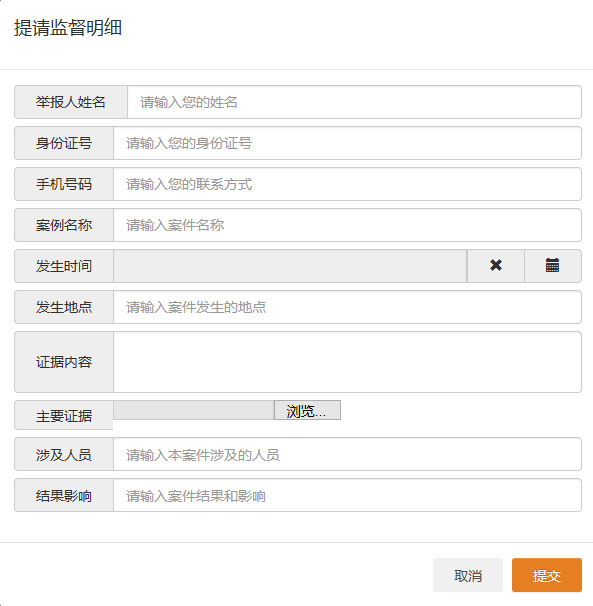Select the 涉及人员 input field
This screenshot has height=606, width=593.
[348, 454]
